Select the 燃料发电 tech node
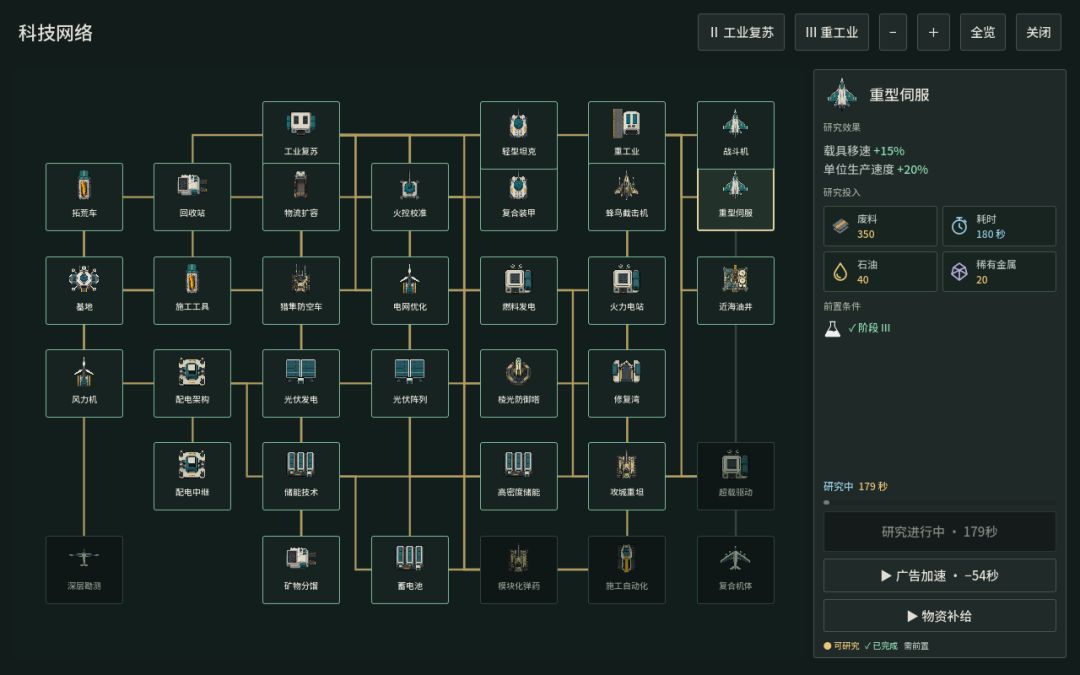The height and width of the screenshot is (675, 1080). click(519, 291)
